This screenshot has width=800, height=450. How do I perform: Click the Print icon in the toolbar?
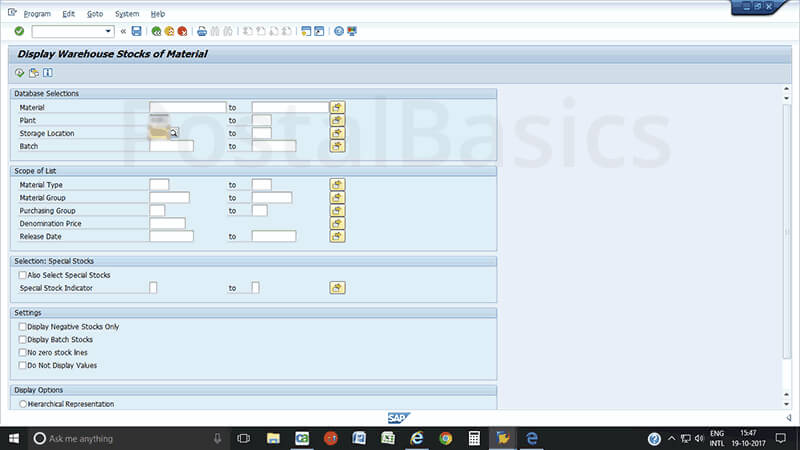(x=202, y=31)
